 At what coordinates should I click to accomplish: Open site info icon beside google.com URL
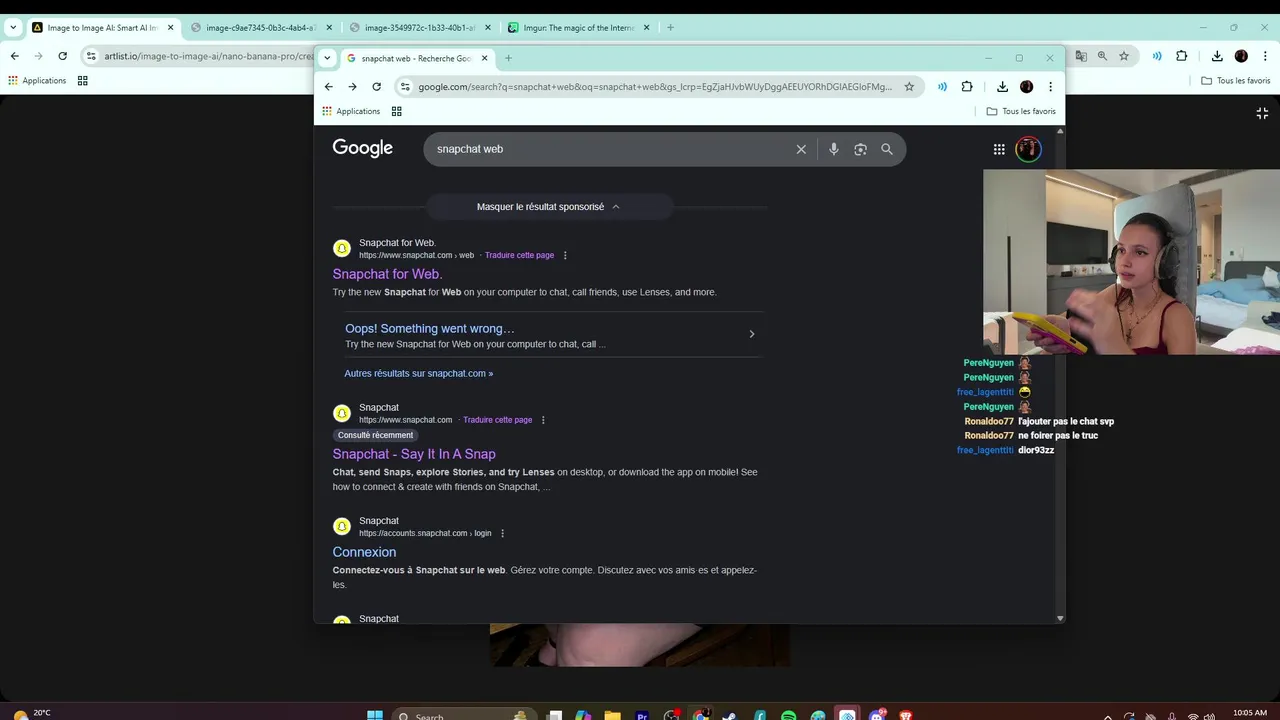pyautogui.click(x=405, y=87)
